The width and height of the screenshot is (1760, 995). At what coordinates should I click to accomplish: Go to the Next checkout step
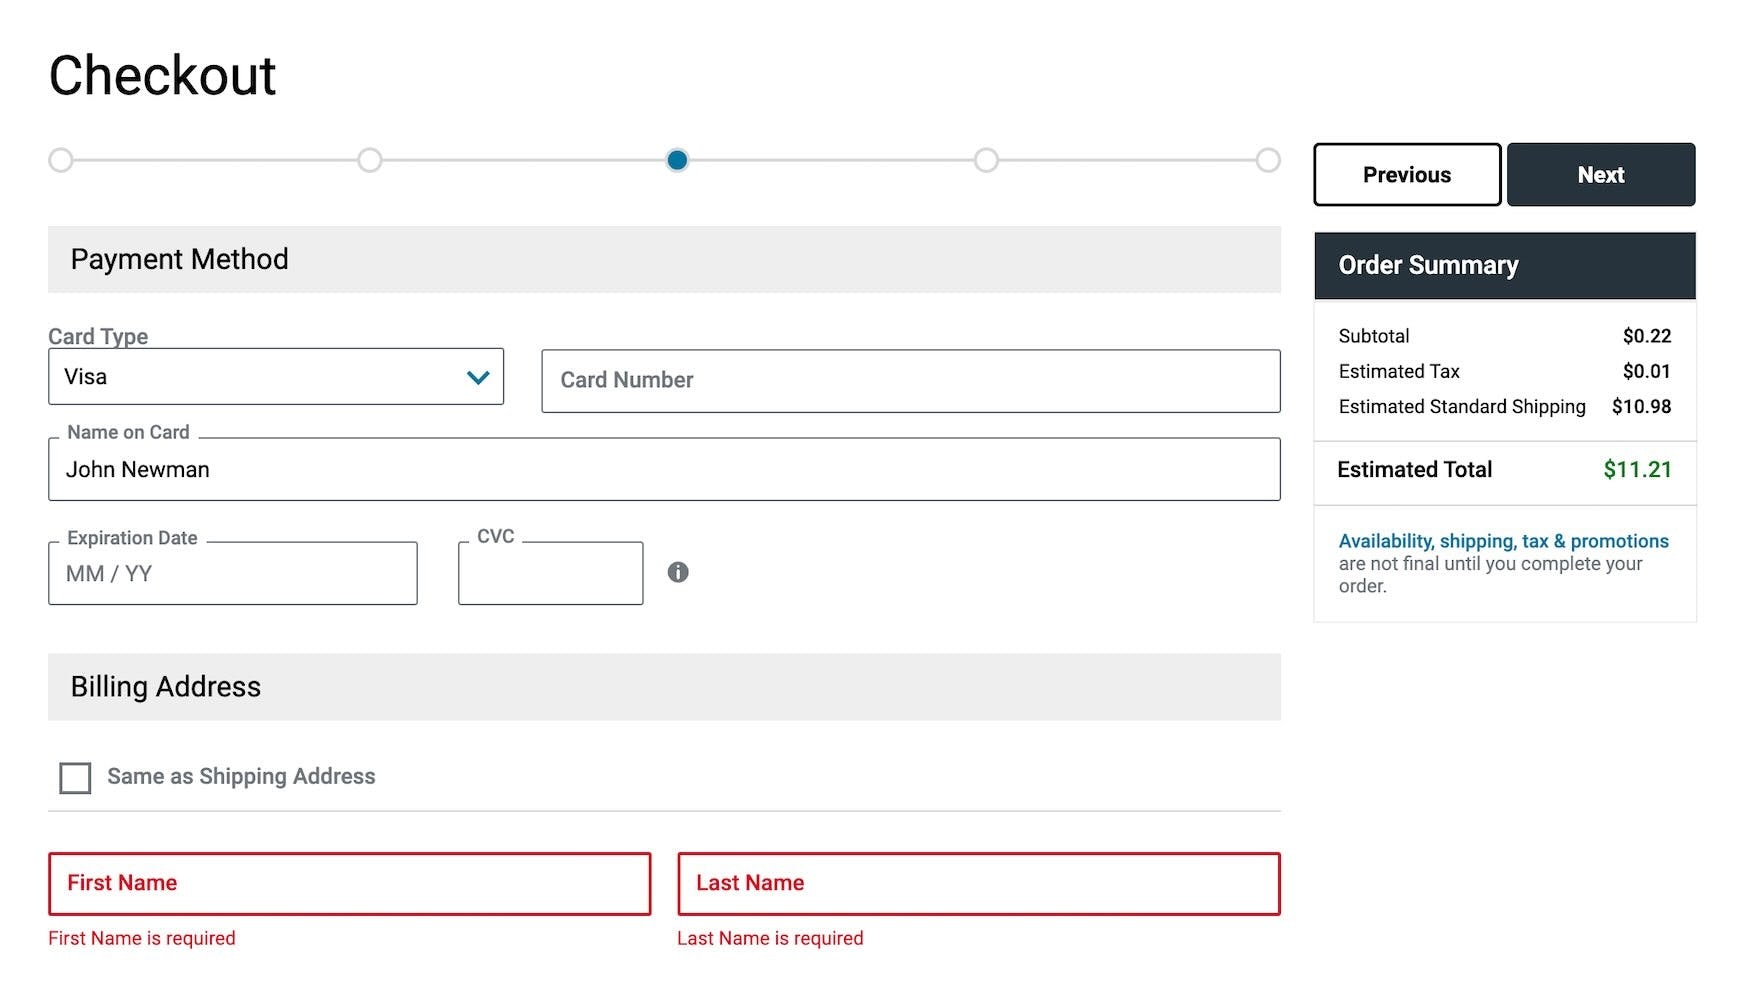(x=1600, y=175)
